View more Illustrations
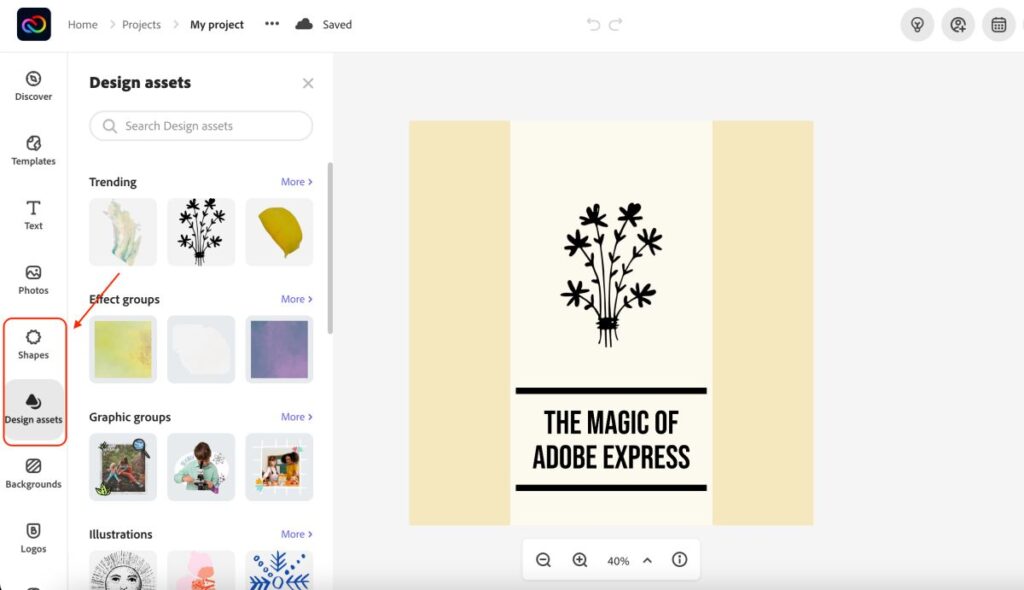This screenshot has height=590, width=1024. click(294, 534)
